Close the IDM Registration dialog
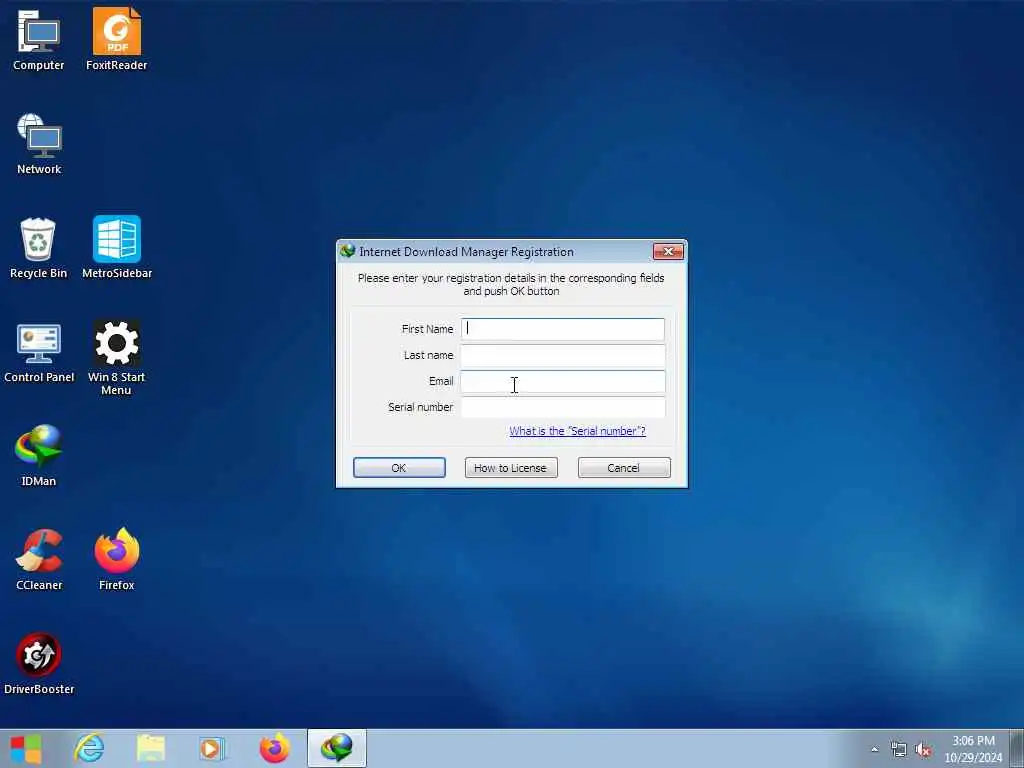 pyautogui.click(x=667, y=251)
